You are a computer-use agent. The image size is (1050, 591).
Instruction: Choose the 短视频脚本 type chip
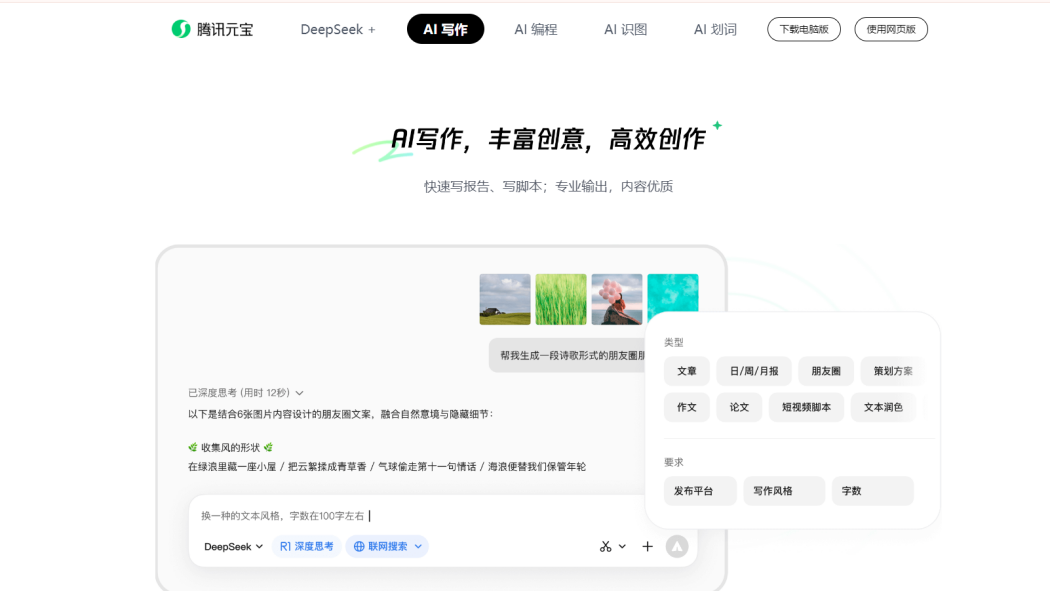tap(806, 407)
